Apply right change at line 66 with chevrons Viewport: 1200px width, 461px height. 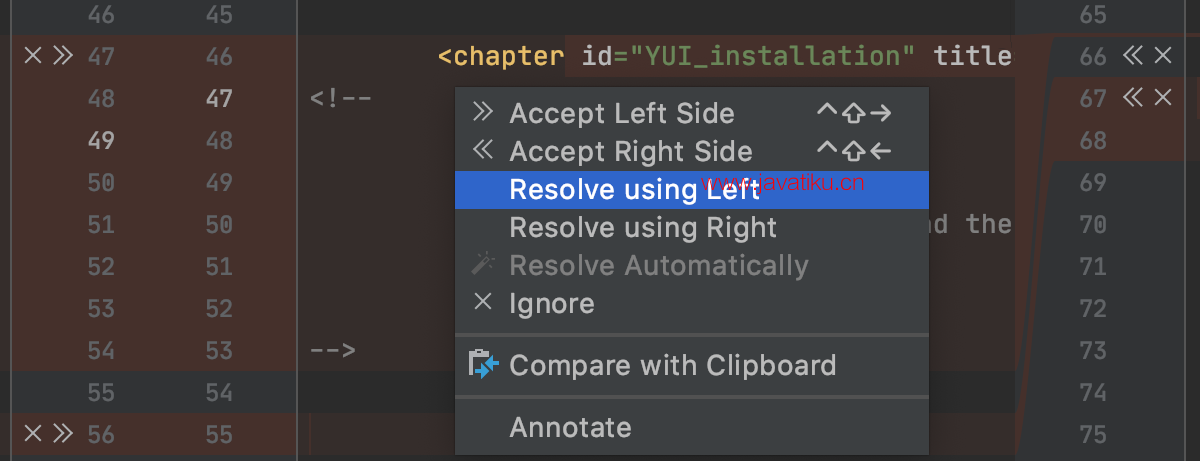coord(1132,56)
